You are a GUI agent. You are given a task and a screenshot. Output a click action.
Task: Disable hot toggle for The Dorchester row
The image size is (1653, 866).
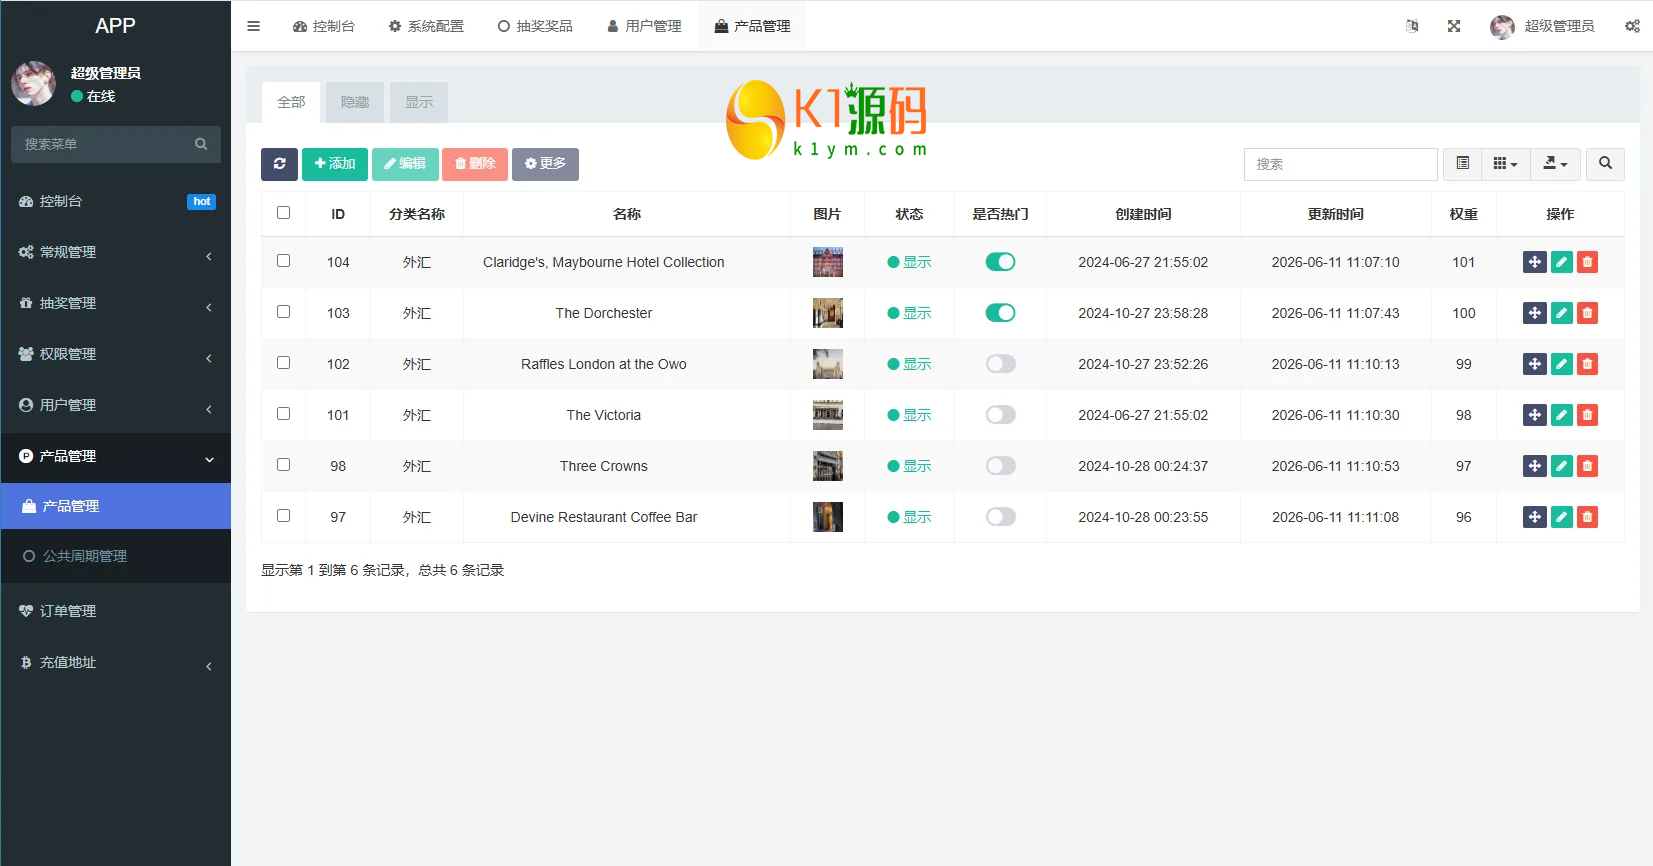(1001, 313)
